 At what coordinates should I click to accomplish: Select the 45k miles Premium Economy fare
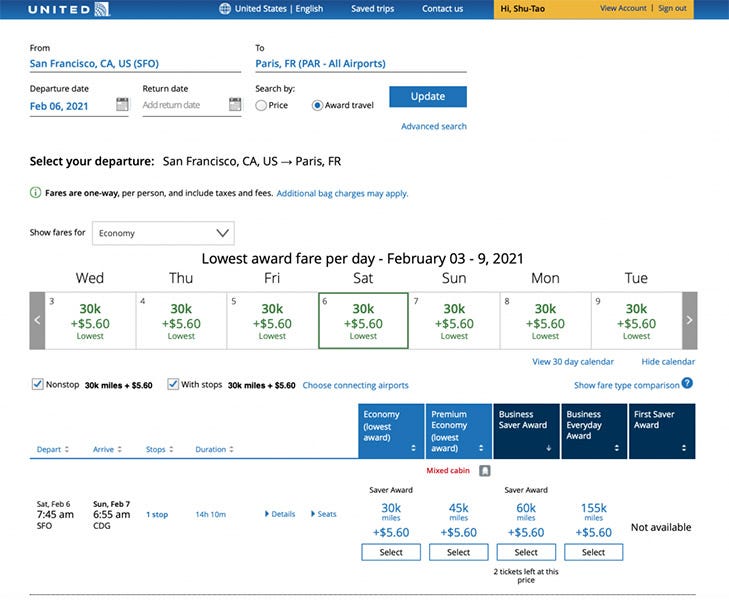coord(458,552)
